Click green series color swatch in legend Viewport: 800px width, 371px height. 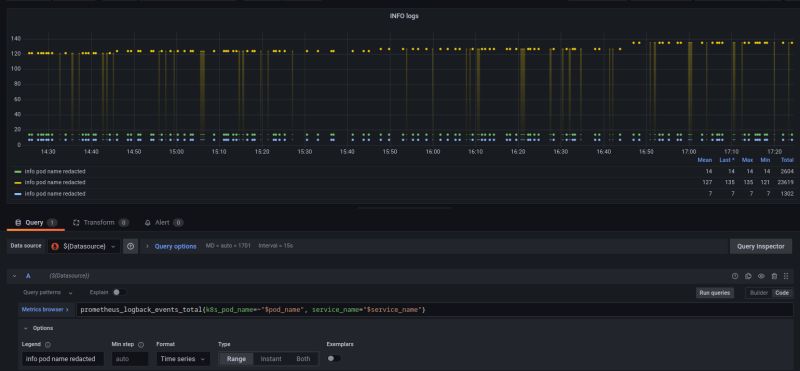coord(18,172)
